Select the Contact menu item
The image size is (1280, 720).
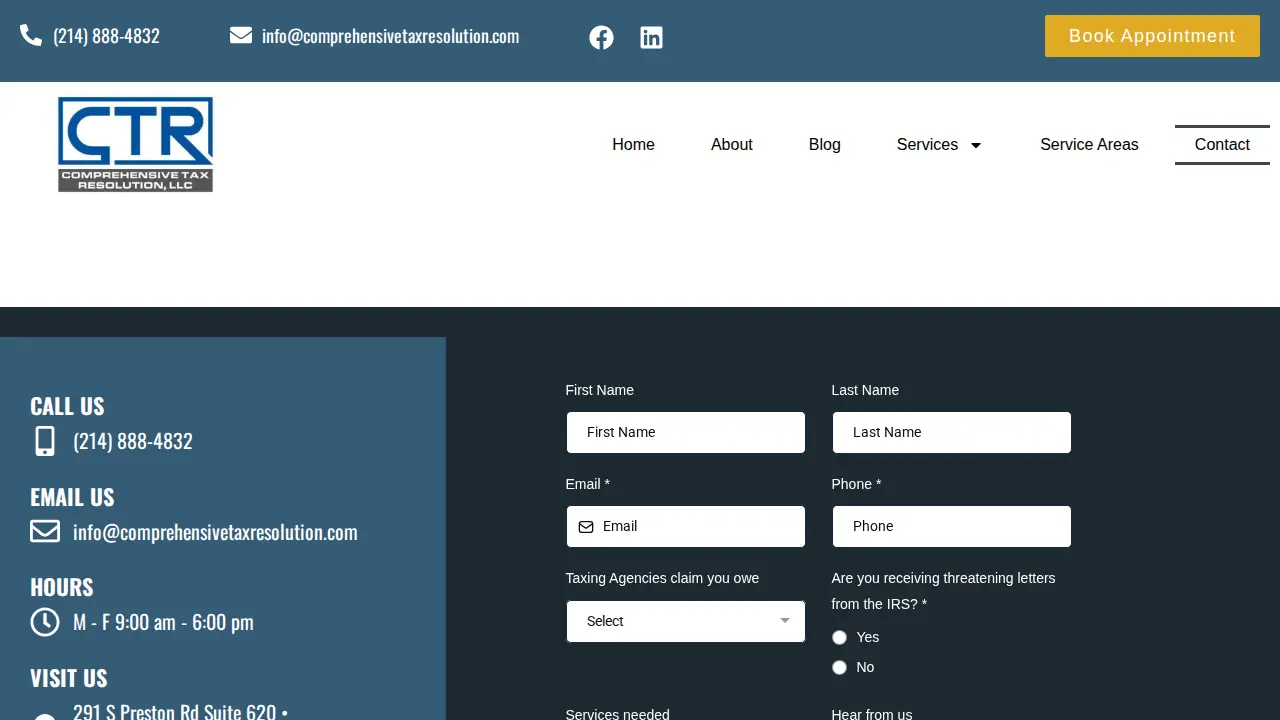[x=1222, y=145]
